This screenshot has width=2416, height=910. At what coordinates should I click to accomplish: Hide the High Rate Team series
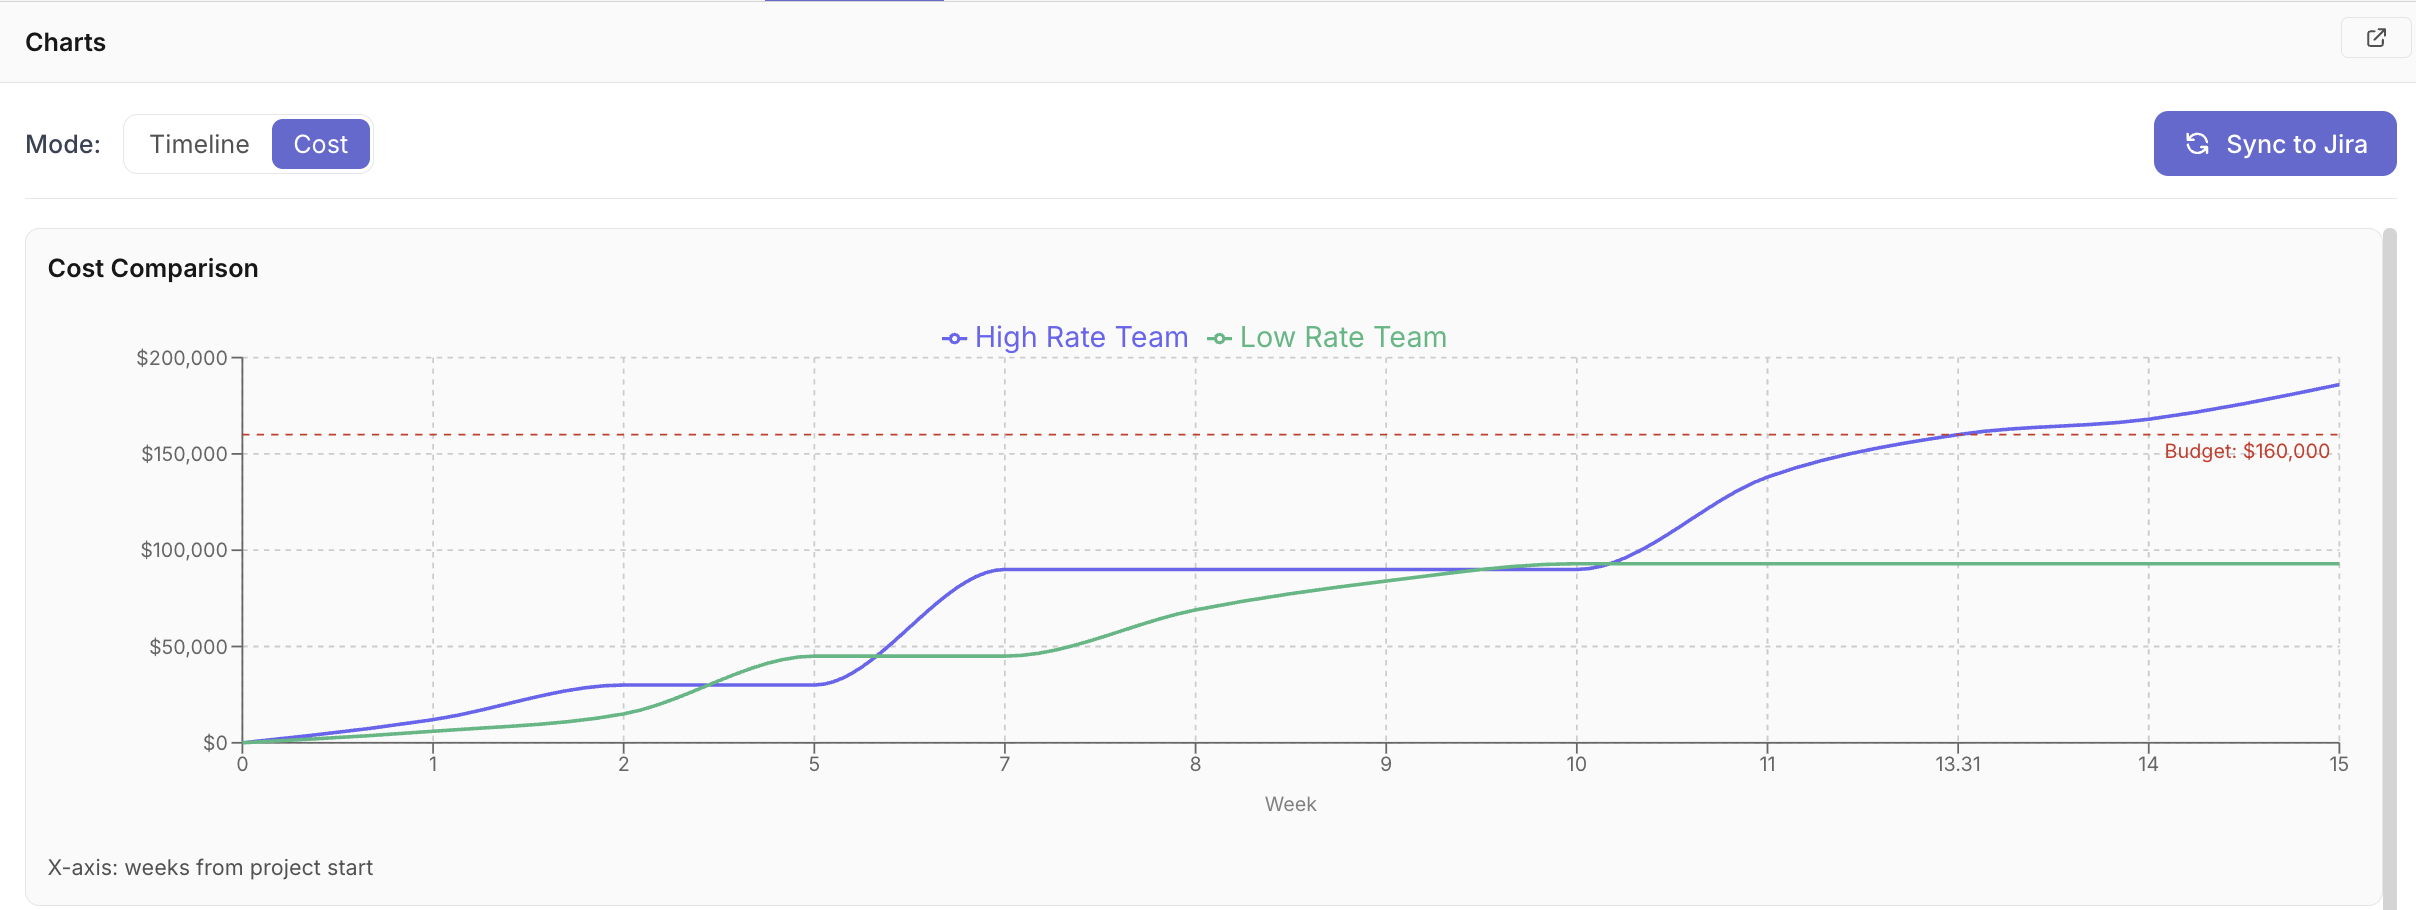coord(1080,338)
